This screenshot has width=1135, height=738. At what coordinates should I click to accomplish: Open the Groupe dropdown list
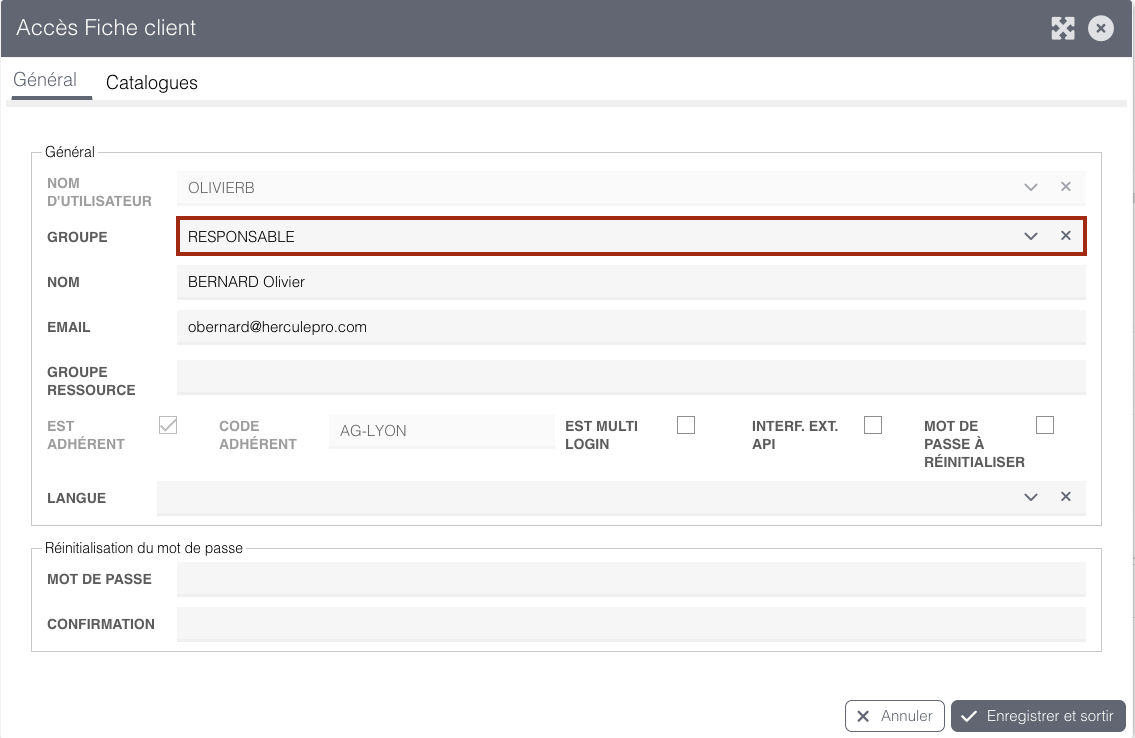[x=1031, y=237]
